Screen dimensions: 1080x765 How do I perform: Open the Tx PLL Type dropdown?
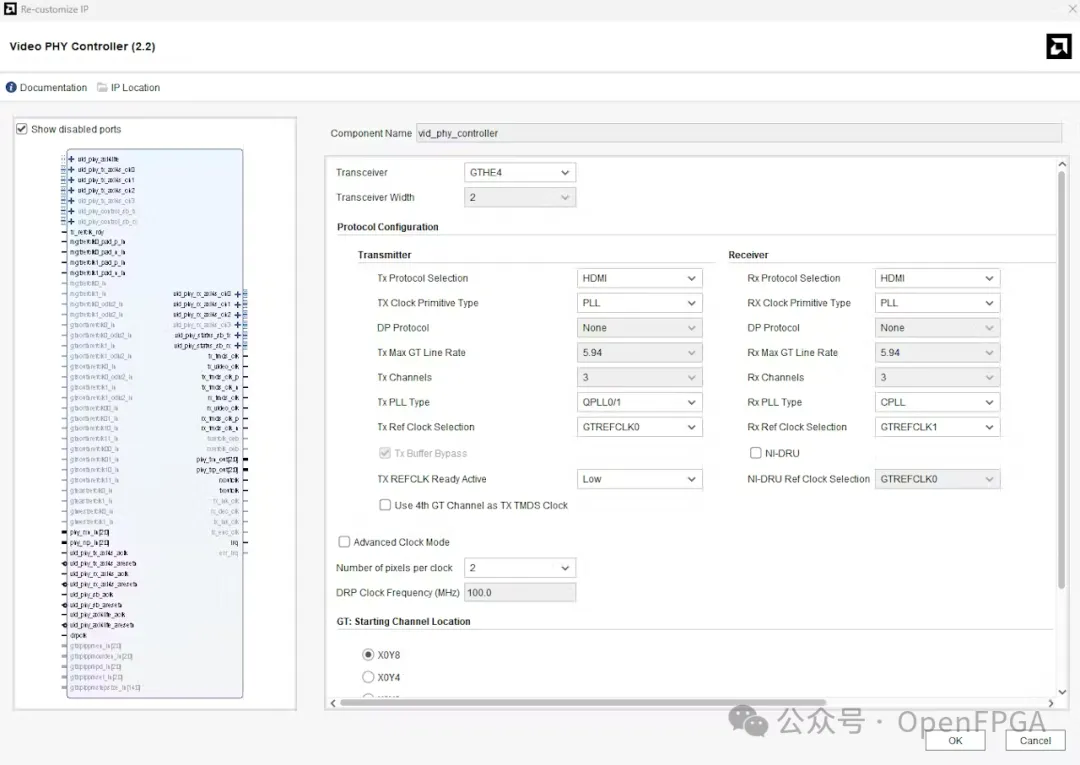[x=639, y=402]
